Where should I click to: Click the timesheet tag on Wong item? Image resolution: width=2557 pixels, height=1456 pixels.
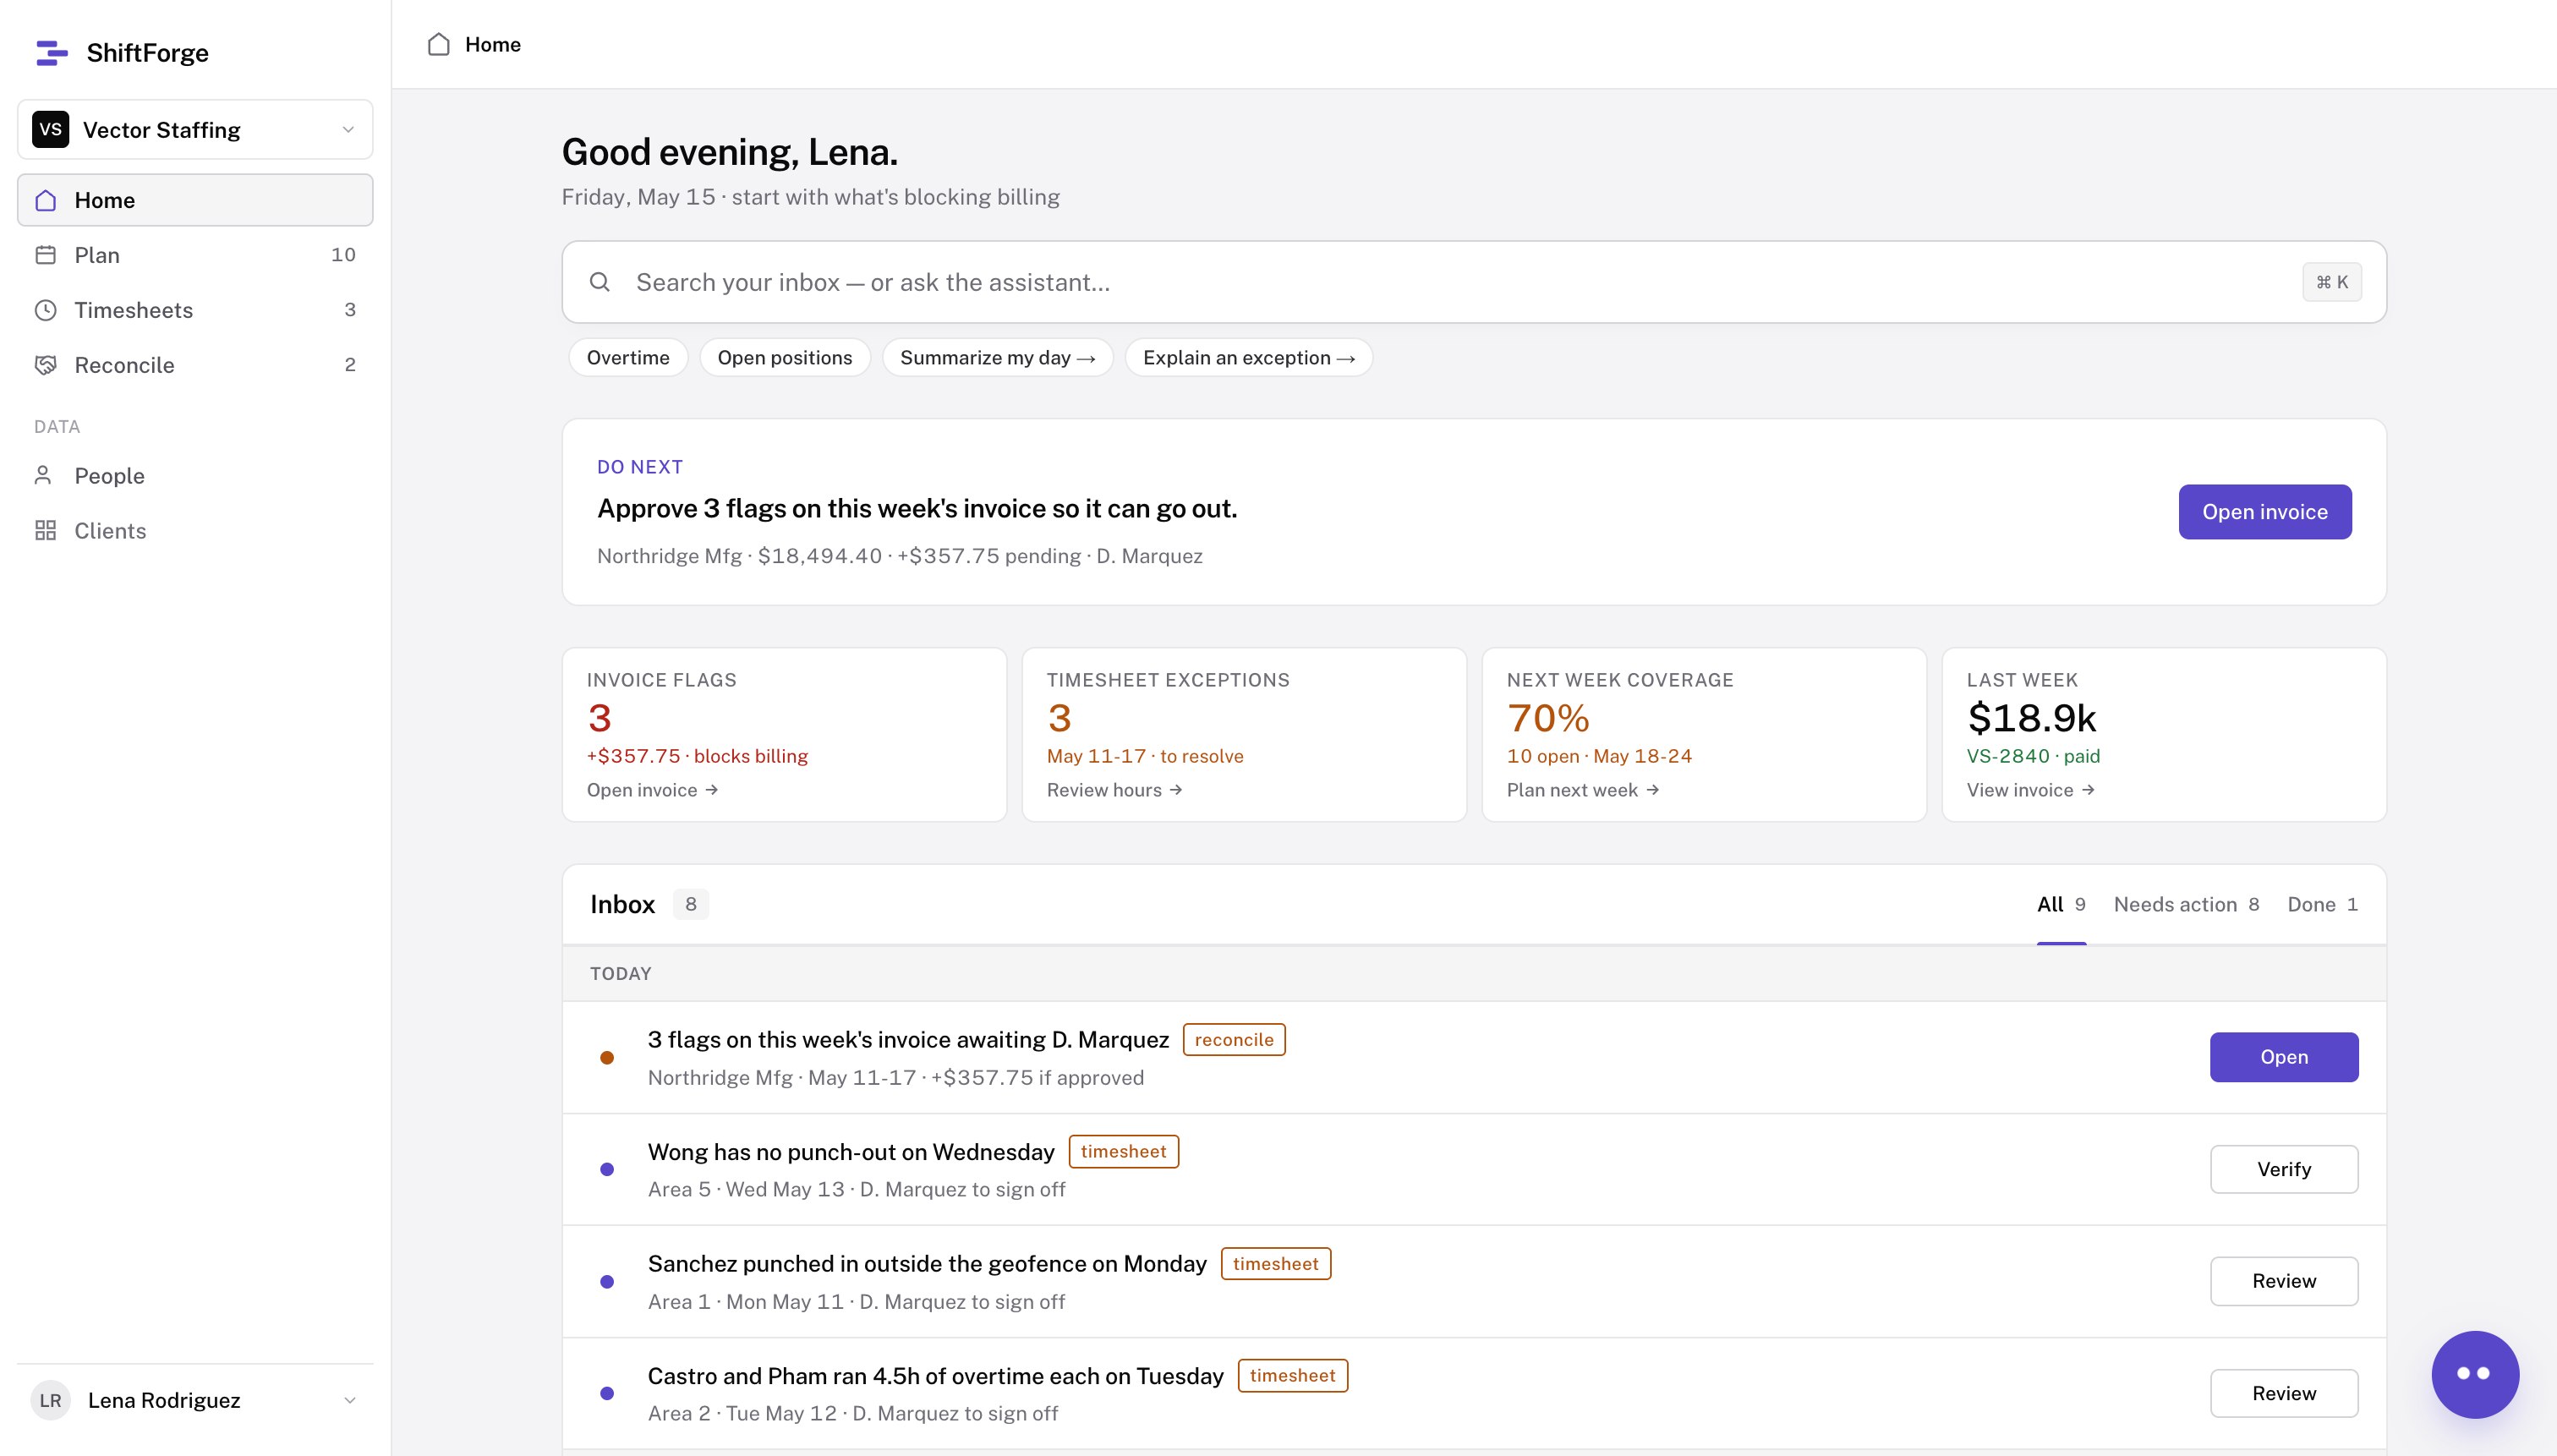(1124, 1152)
